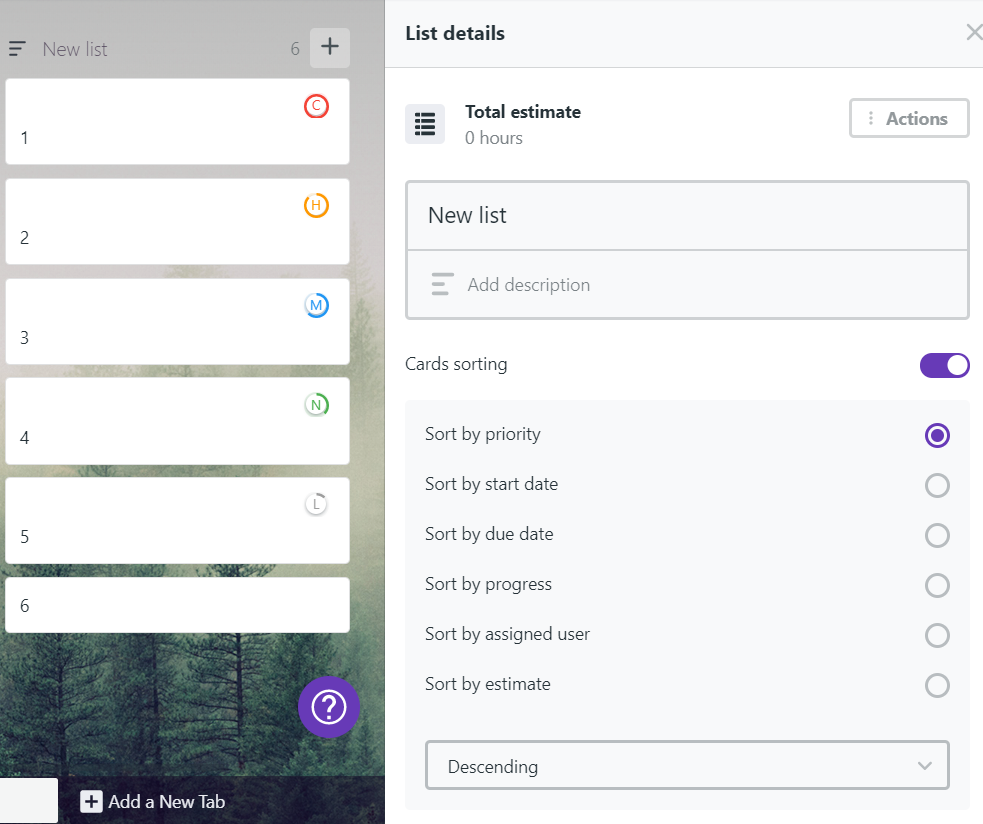
Task: Select Sort by start date
Action: click(x=937, y=485)
